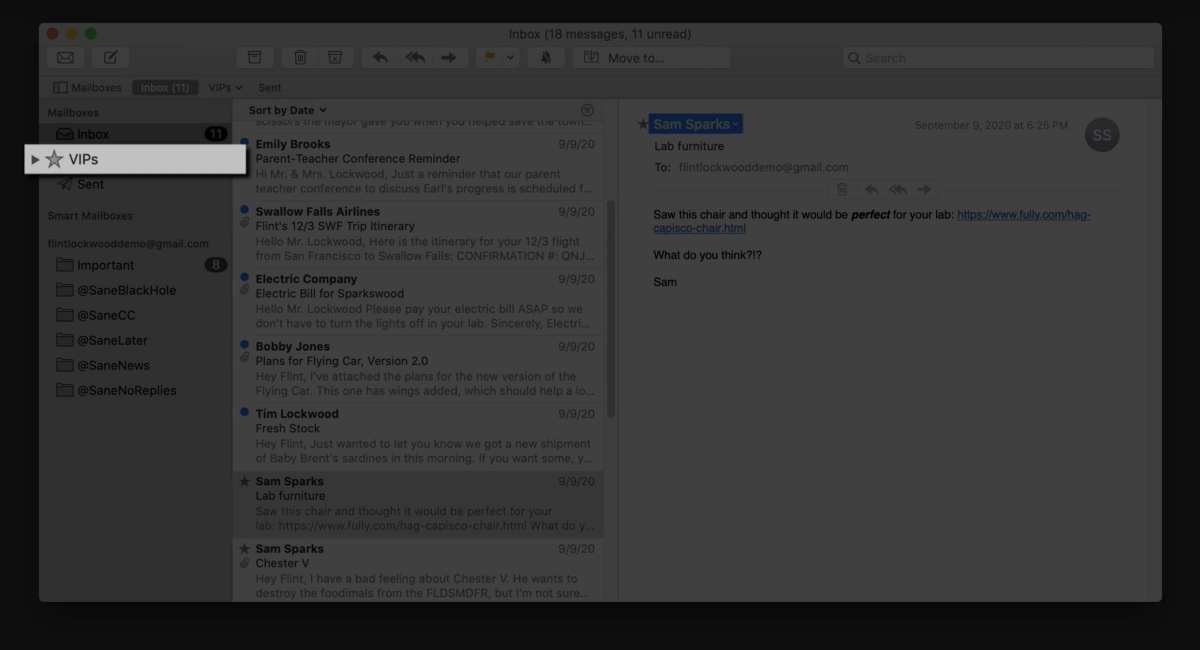Click the SS contact avatar

coord(1102,135)
